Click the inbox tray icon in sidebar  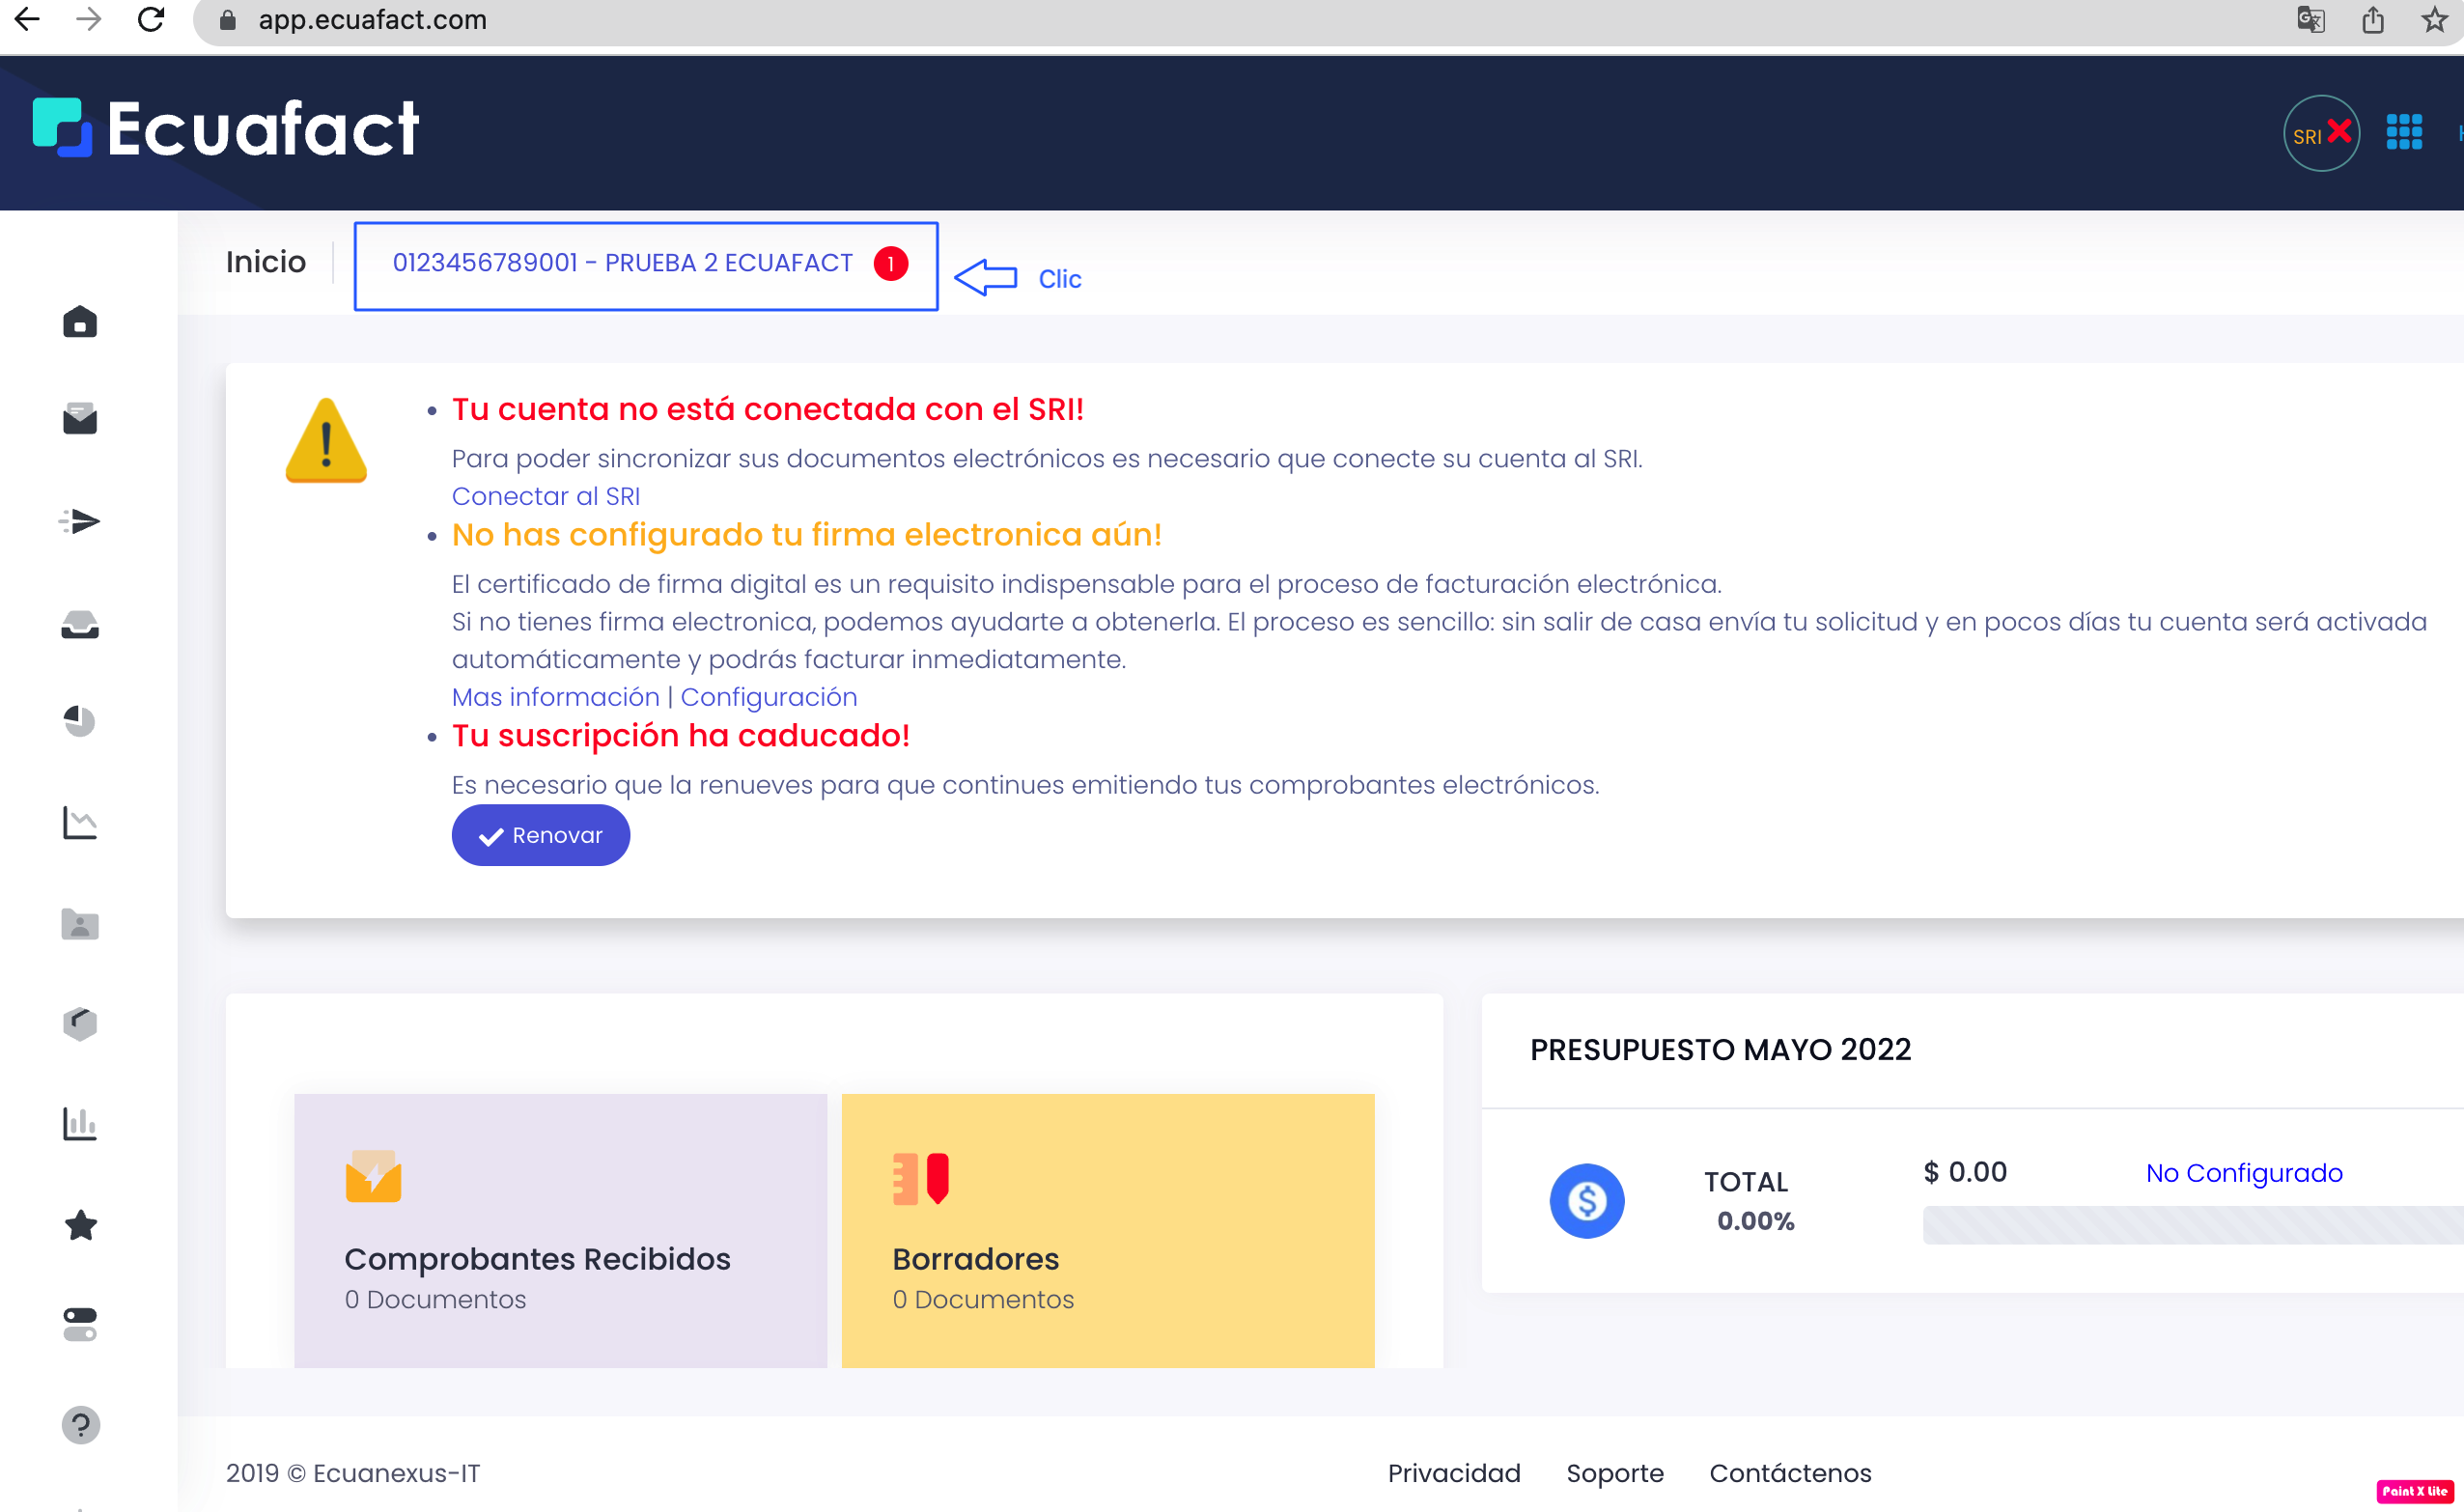pos(79,625)
